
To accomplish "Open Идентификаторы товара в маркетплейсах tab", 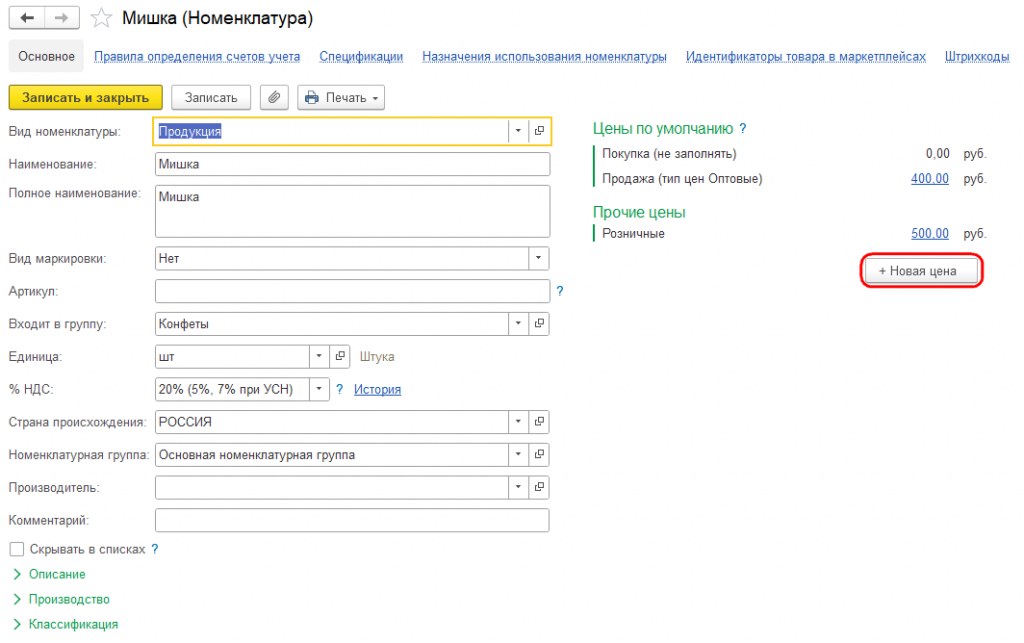I will (x=806, y=57).
